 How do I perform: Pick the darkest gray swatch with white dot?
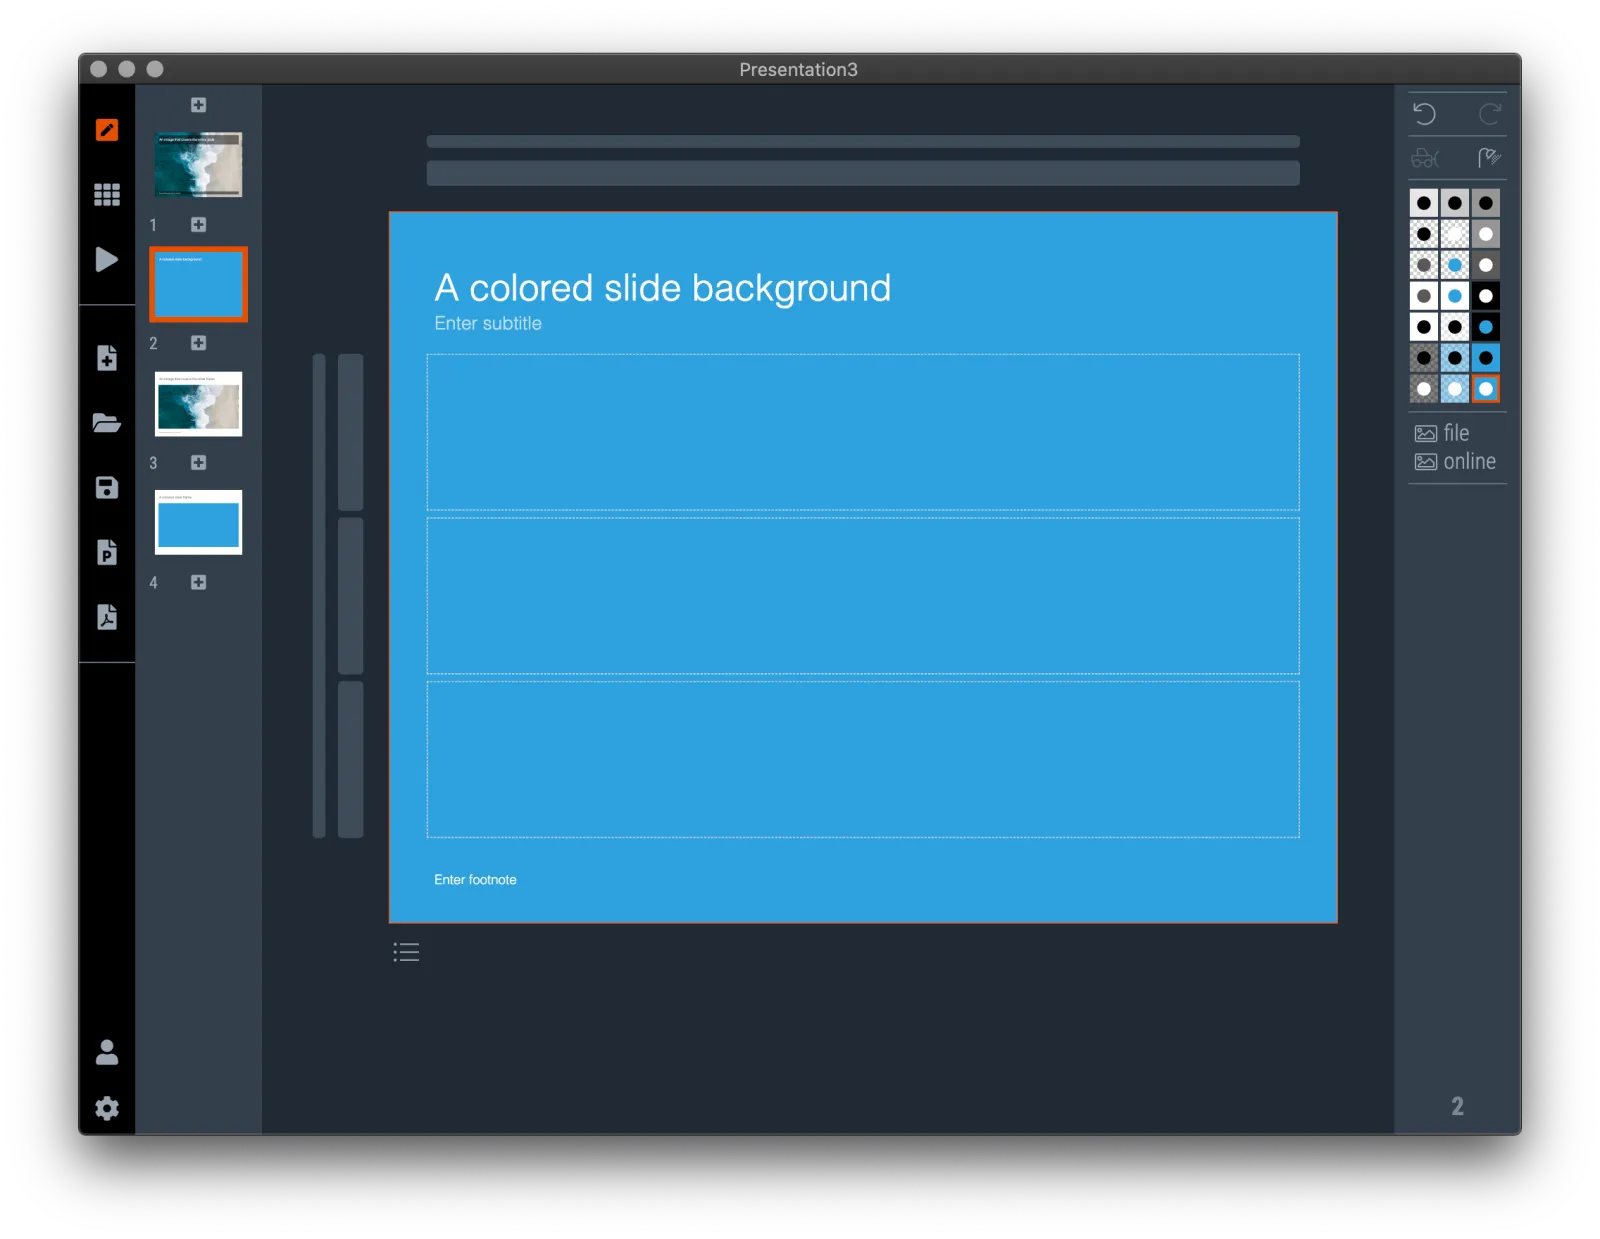[x=1486, y=265]
